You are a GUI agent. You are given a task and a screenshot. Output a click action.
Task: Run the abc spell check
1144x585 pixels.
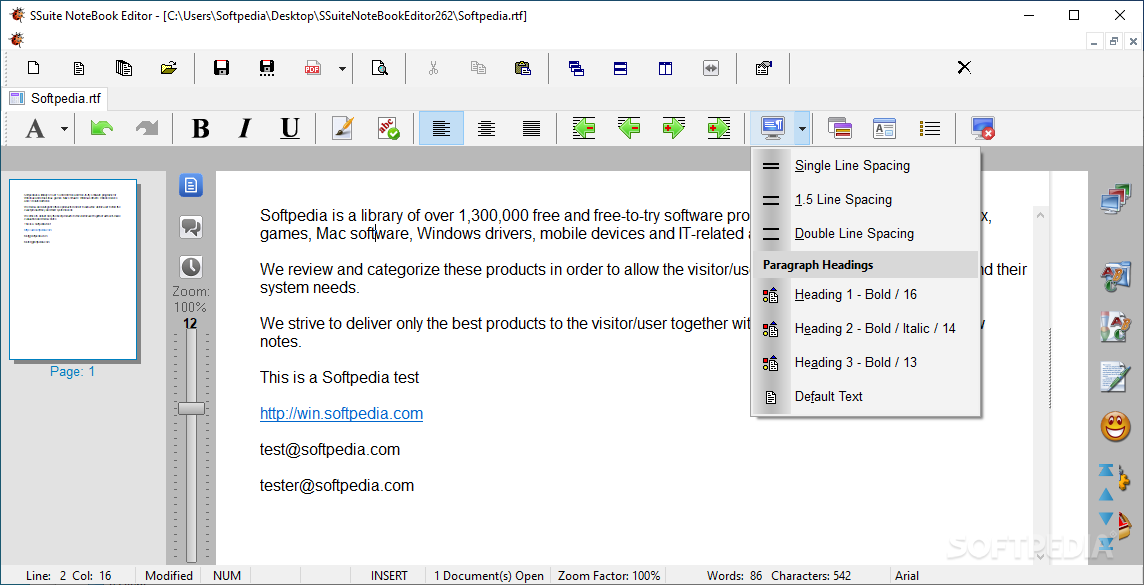[x=388, y=128]
